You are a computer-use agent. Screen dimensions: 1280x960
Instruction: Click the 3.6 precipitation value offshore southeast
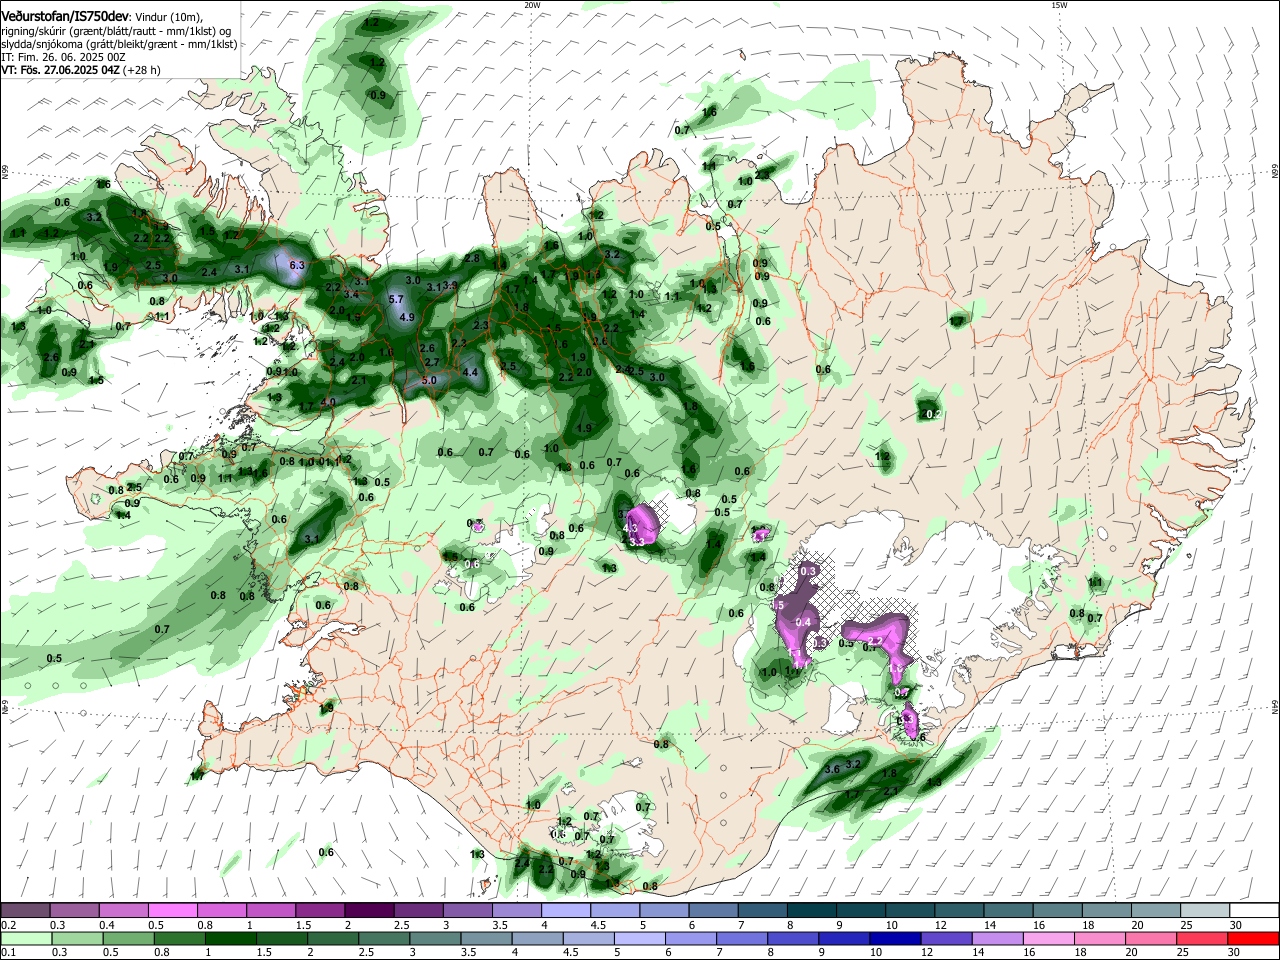[832, 769]
